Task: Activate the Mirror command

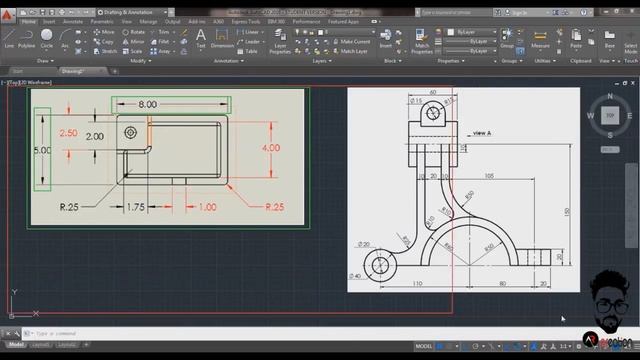Action: [x=133, y=42]
